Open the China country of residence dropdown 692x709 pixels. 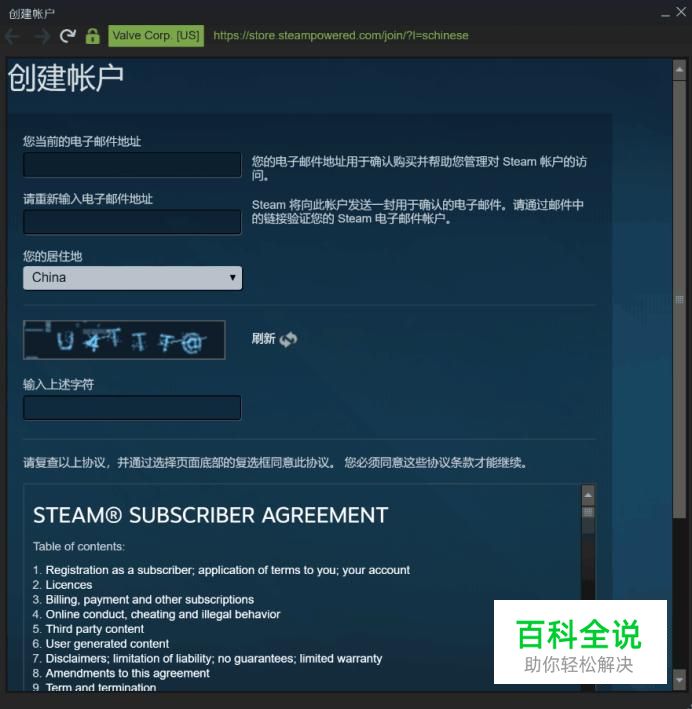(132, 278)
